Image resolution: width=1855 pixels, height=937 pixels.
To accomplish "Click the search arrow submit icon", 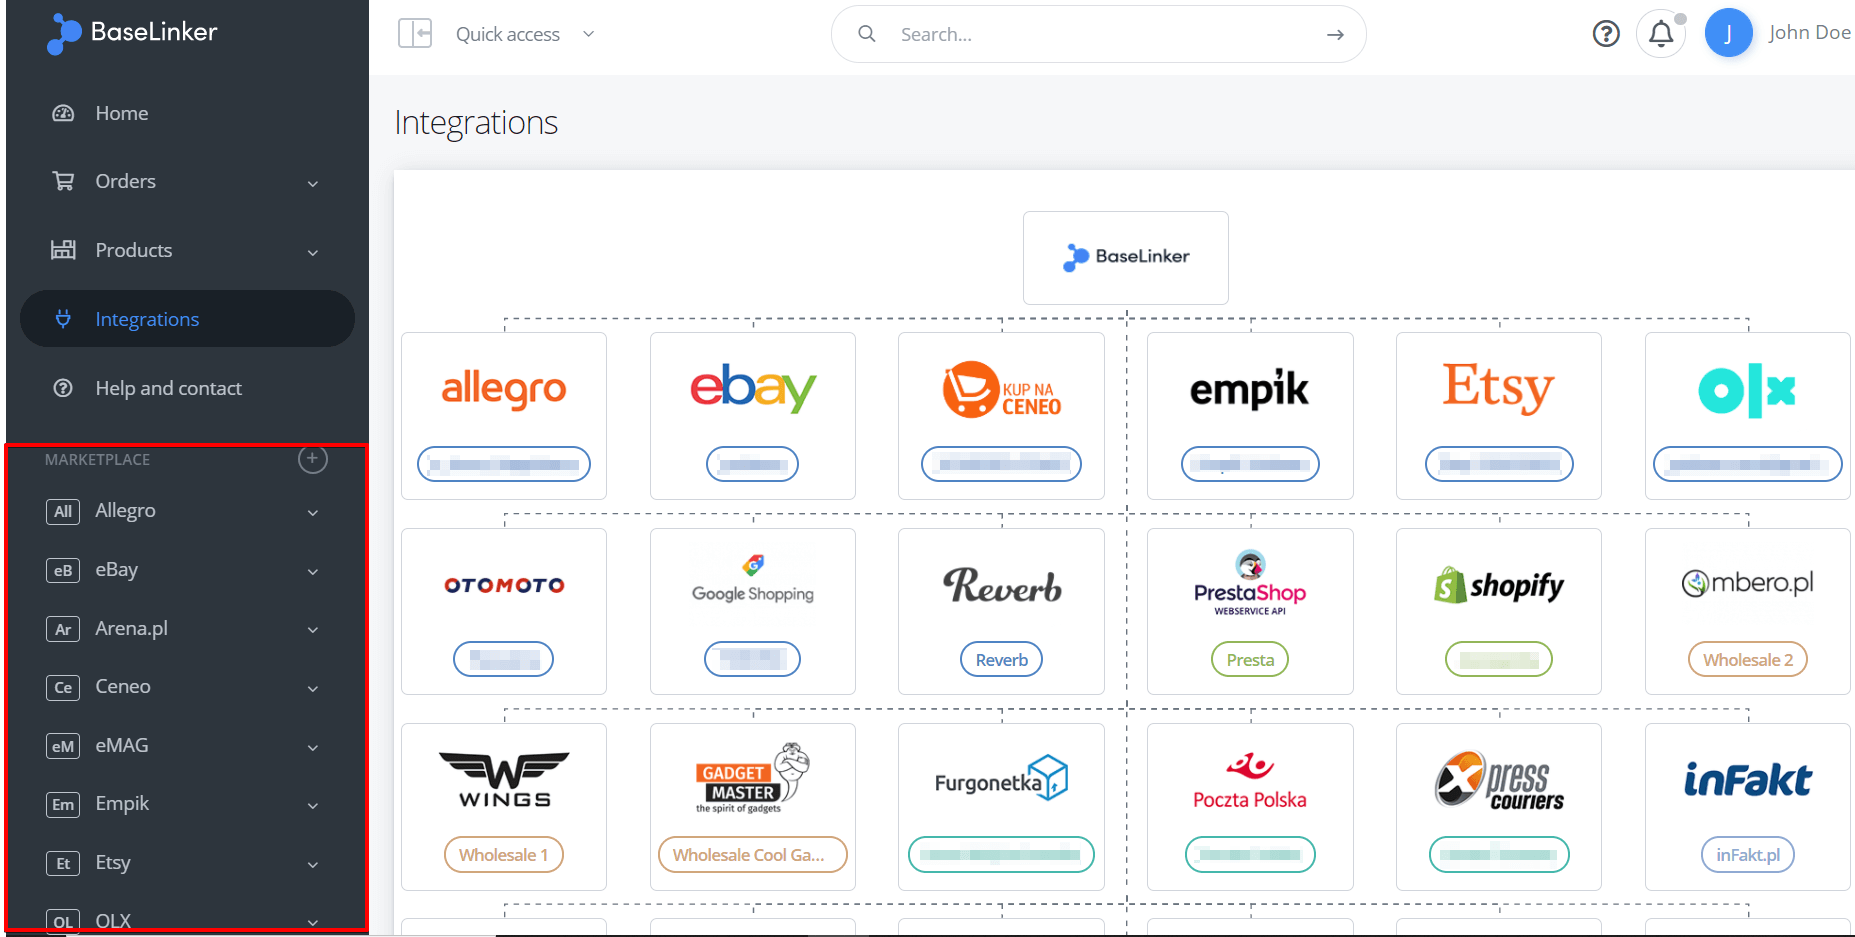I will 1335,35.
